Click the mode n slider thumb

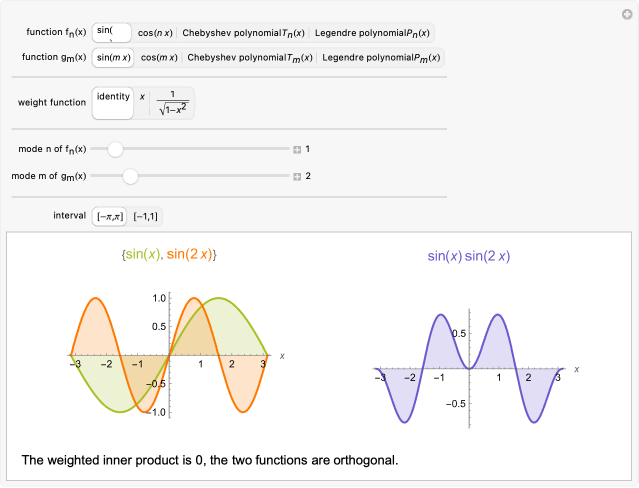point(115,149)
